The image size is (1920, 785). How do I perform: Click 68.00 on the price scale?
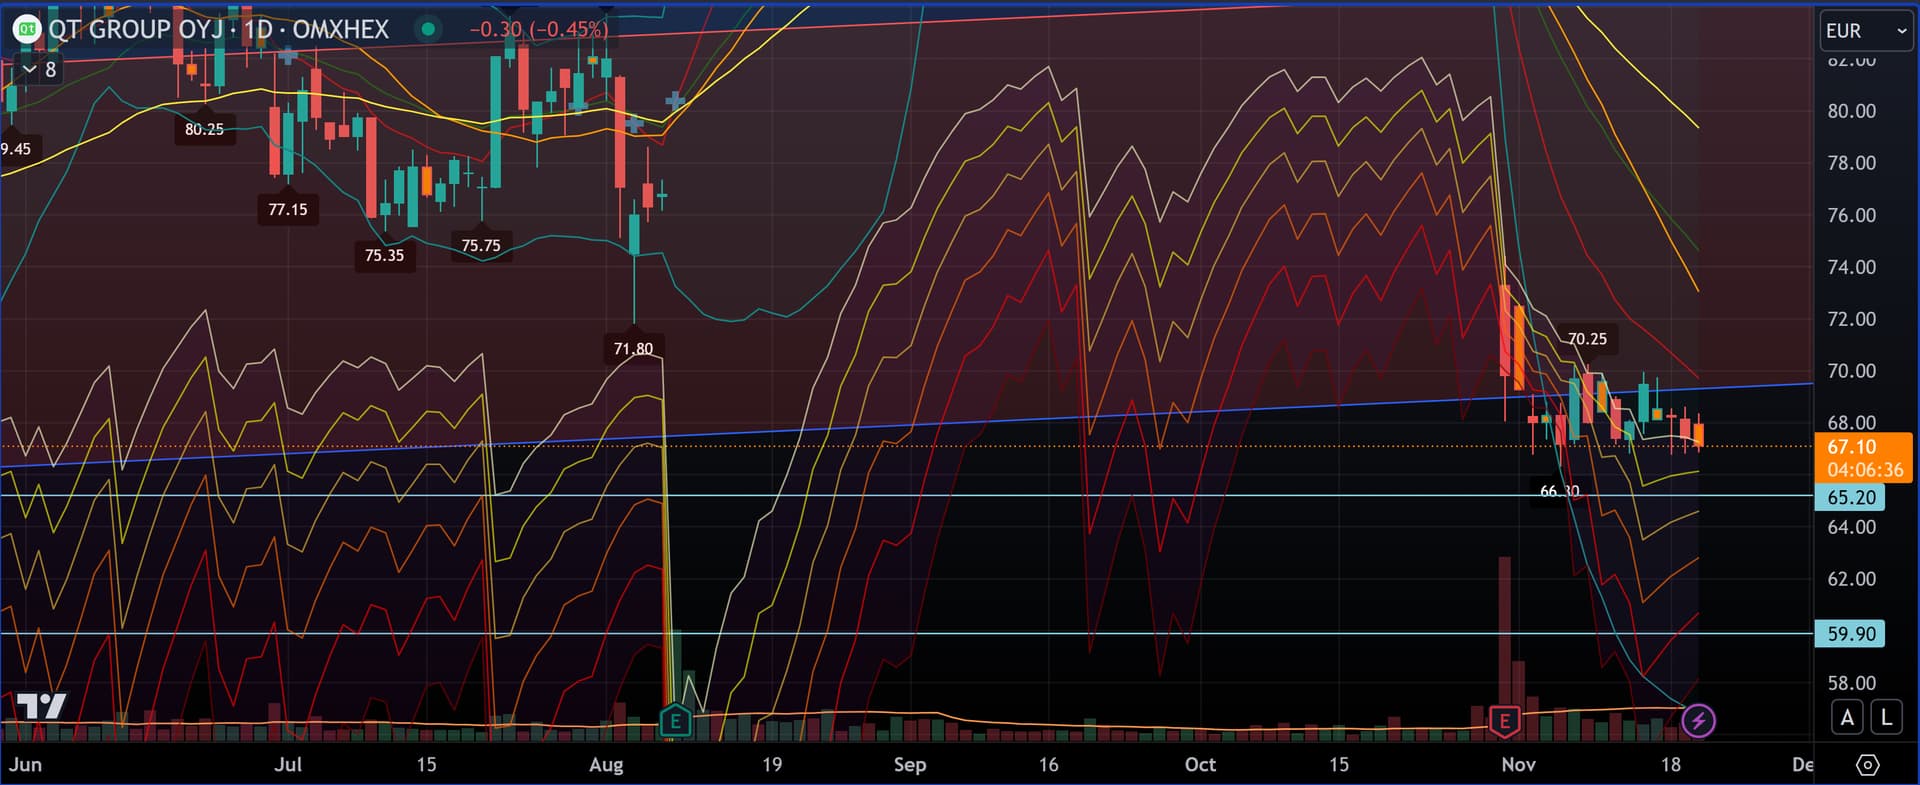tap(1851, 423)
